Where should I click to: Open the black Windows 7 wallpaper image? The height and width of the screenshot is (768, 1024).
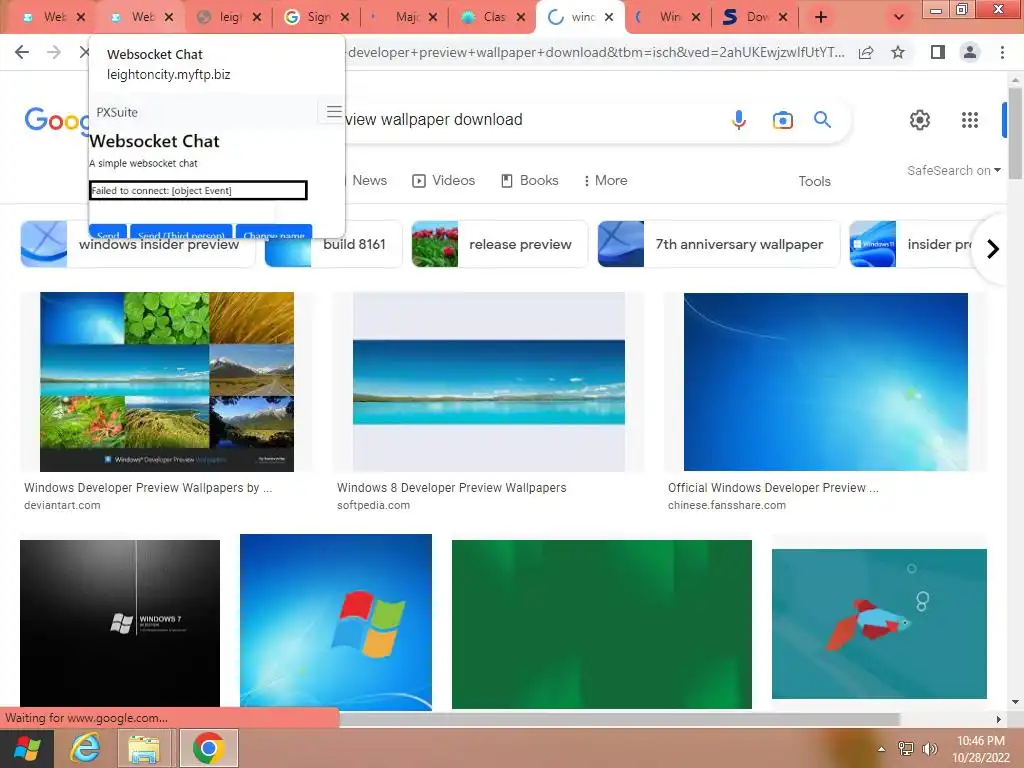pos(120,623)
